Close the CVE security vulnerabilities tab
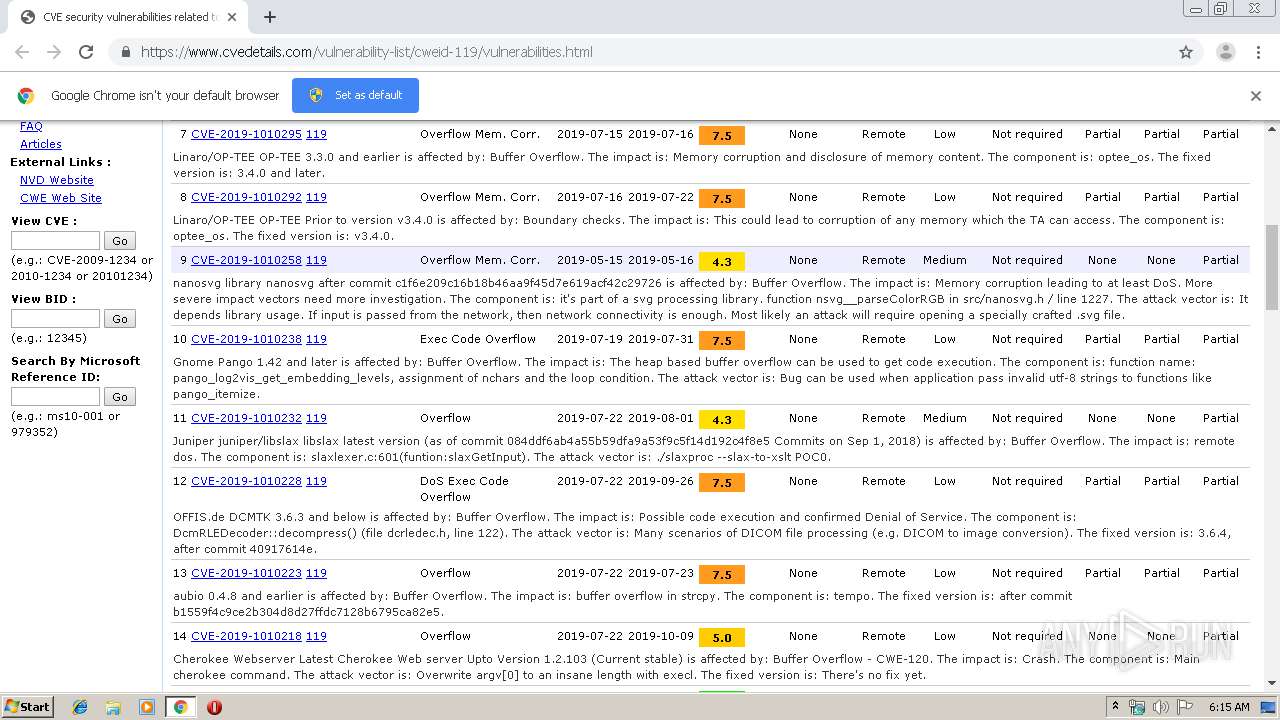The width and height of the screenshot is (1280, 720). click(x=232, y=17)
